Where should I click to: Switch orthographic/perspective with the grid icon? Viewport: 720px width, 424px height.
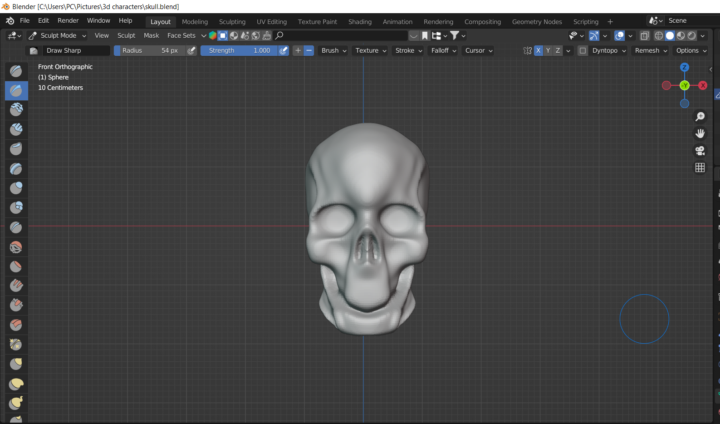click(700, 167)
